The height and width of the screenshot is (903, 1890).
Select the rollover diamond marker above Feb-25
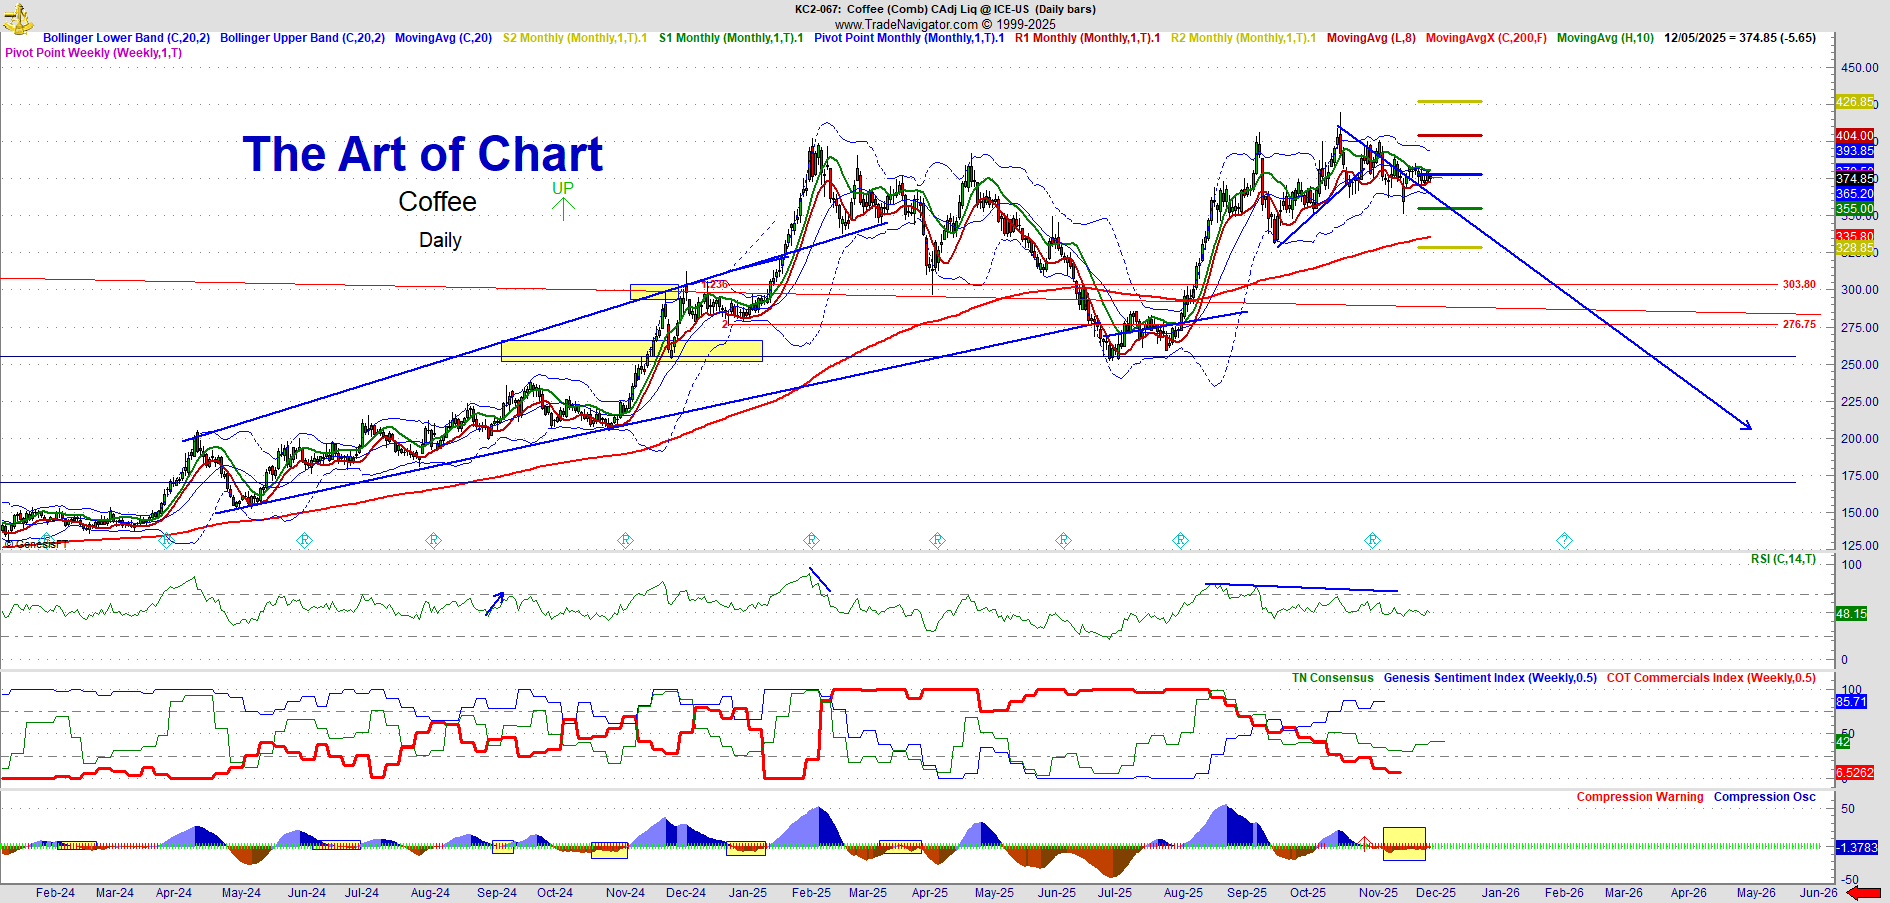(811, 540)
